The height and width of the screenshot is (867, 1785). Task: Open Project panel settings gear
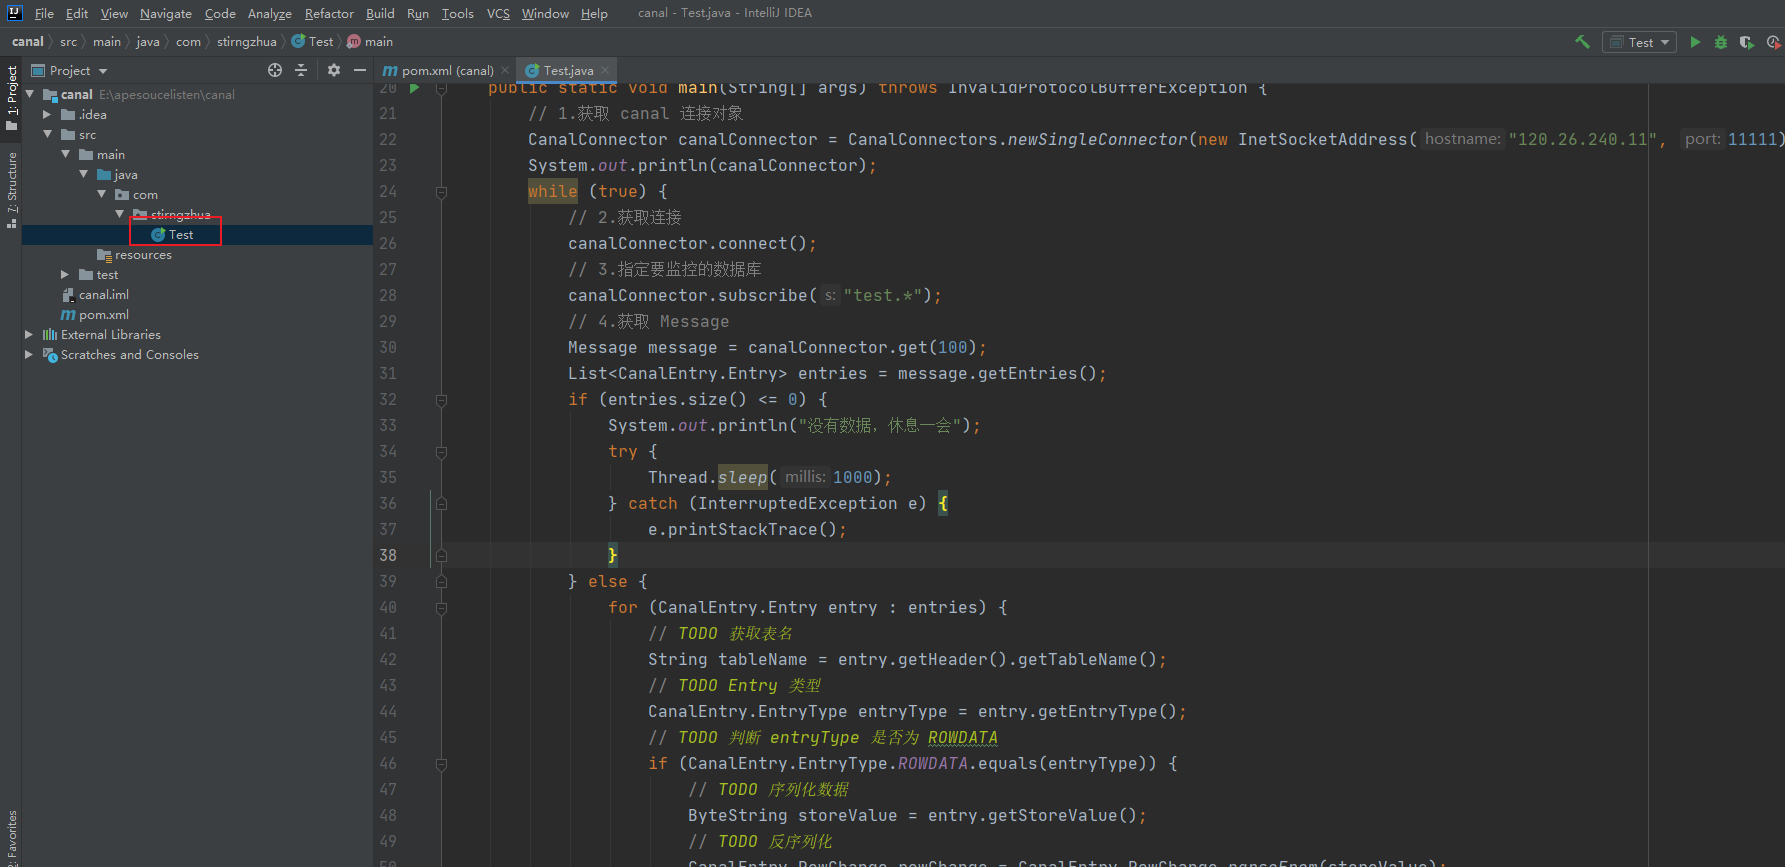(334, 70)
